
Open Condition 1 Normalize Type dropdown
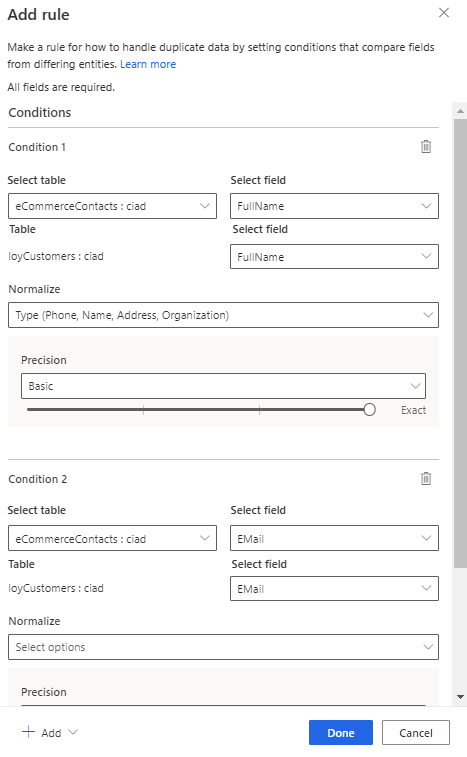pyautogui.click(x=223, y=315)
